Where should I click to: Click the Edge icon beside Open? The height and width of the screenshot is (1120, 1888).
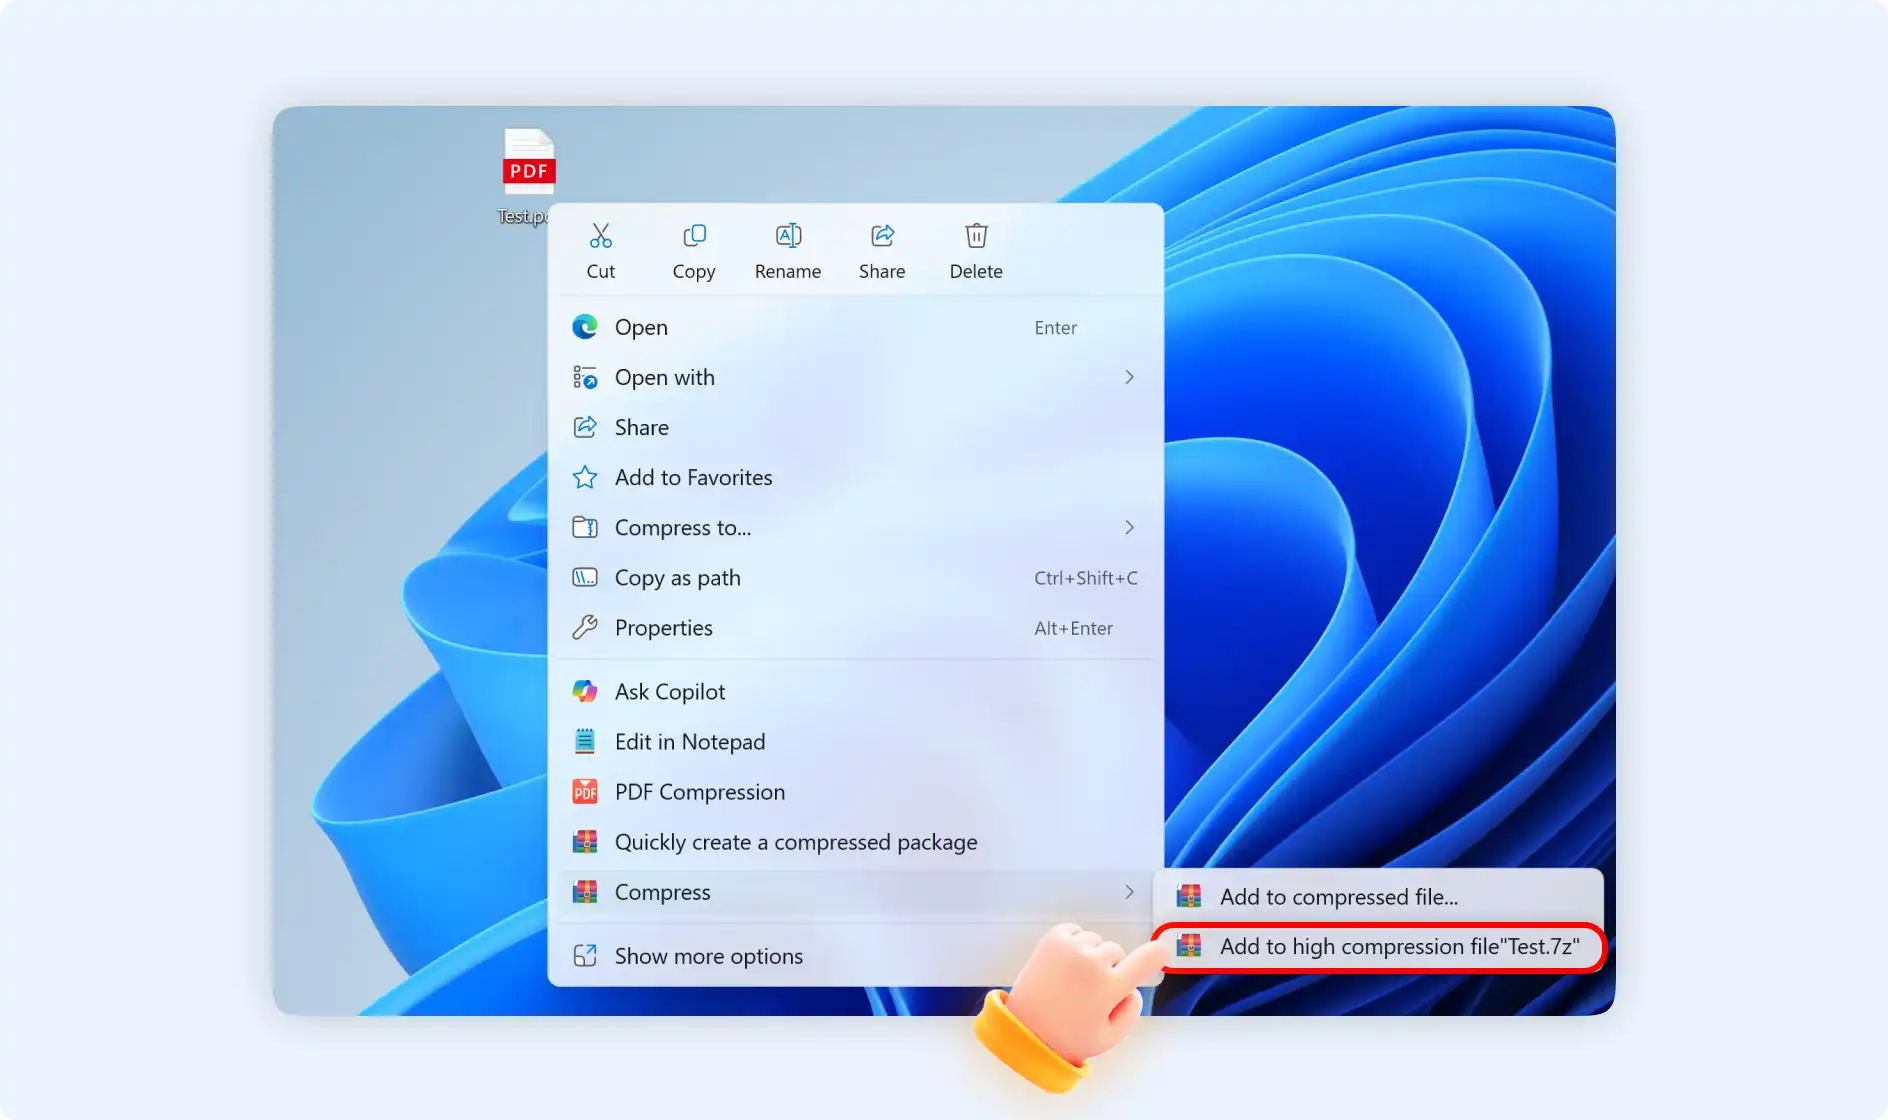pos(585,327)
